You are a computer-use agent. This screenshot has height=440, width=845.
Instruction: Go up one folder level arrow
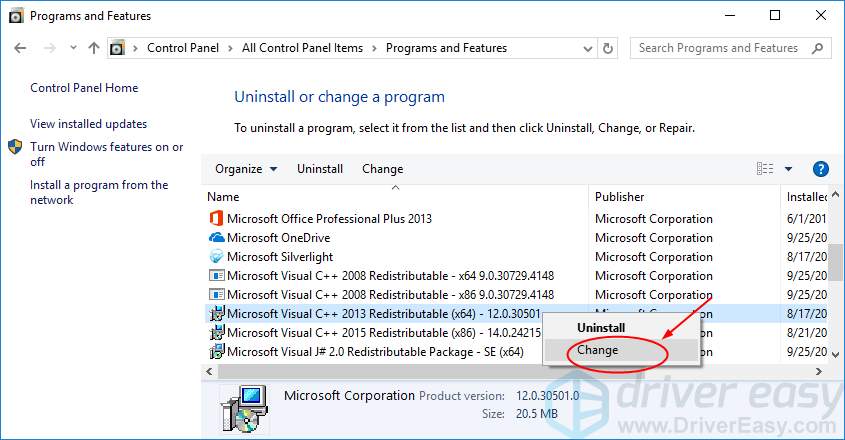pyautogui.click(x=94, y=48)
